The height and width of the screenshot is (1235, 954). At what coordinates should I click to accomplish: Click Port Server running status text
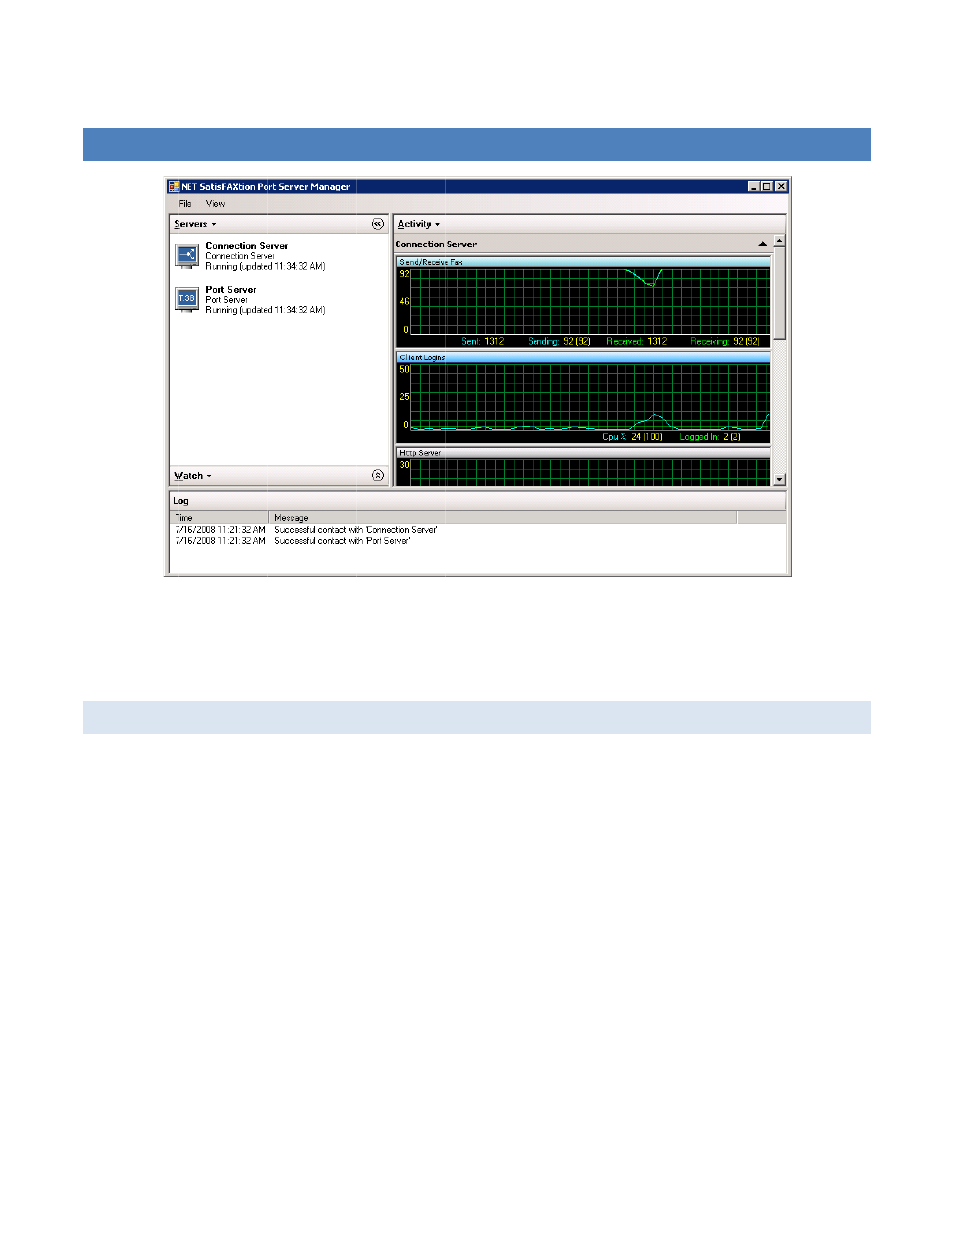266,311
